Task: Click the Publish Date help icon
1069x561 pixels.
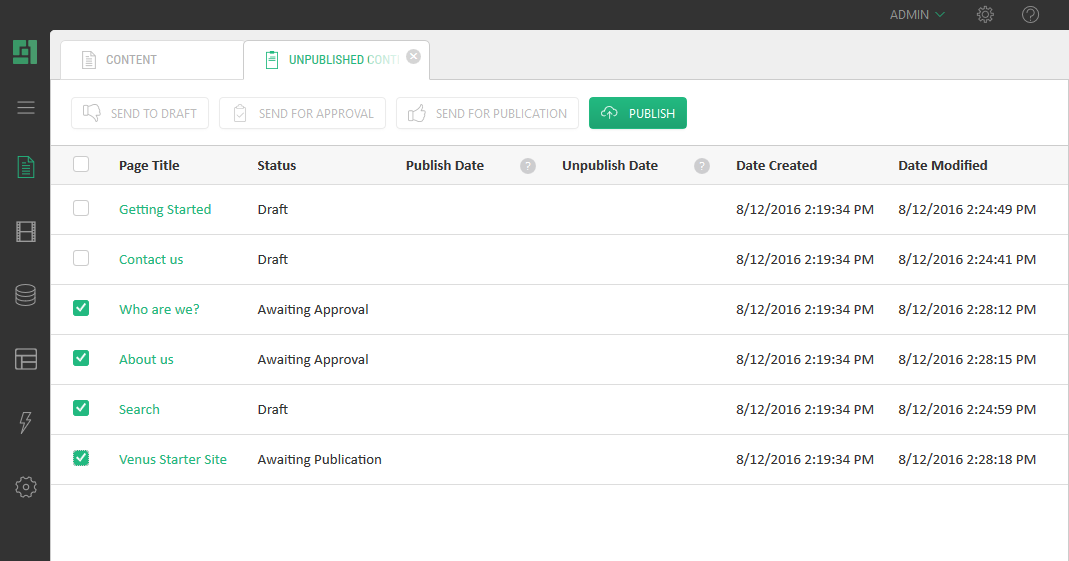Action: click(x=528, y=166)
